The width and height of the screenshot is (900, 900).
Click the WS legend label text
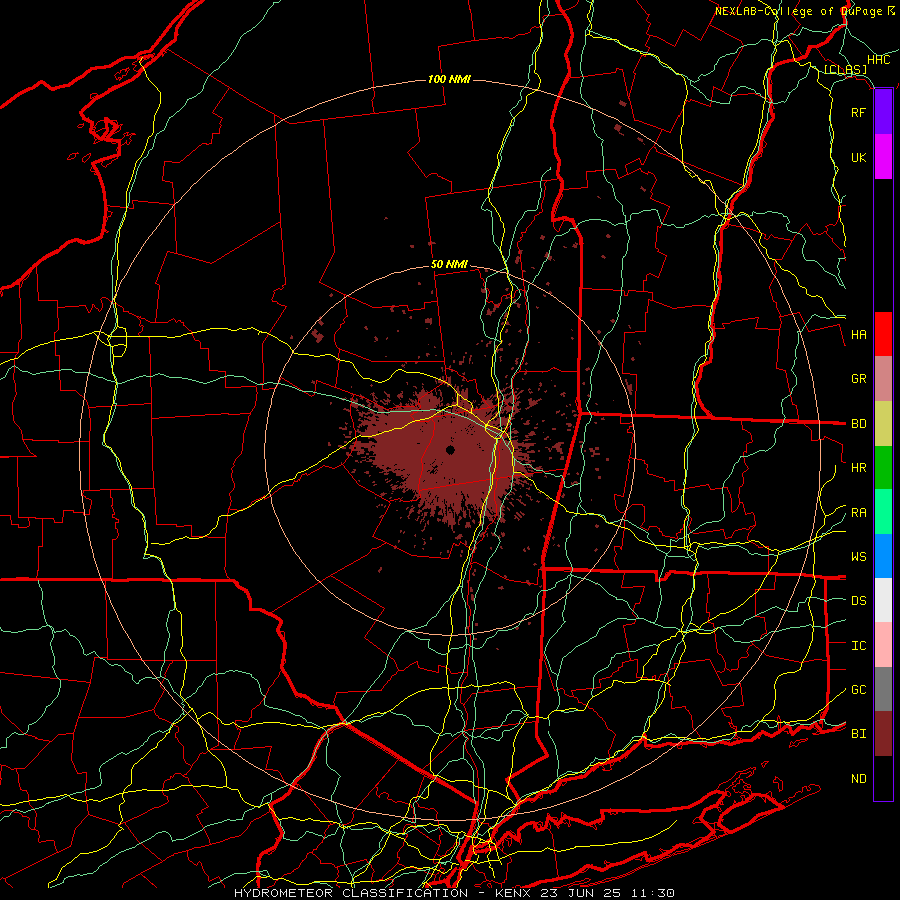pyautogui.click(x=858, y=557)
